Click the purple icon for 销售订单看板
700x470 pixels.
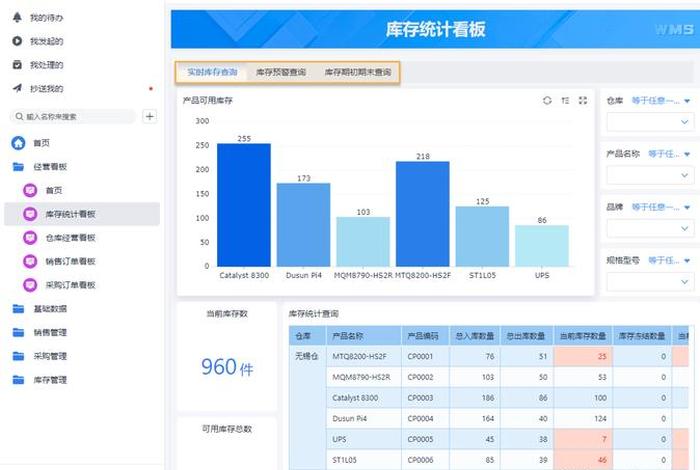pyautogui.click(x=30, y=261)
